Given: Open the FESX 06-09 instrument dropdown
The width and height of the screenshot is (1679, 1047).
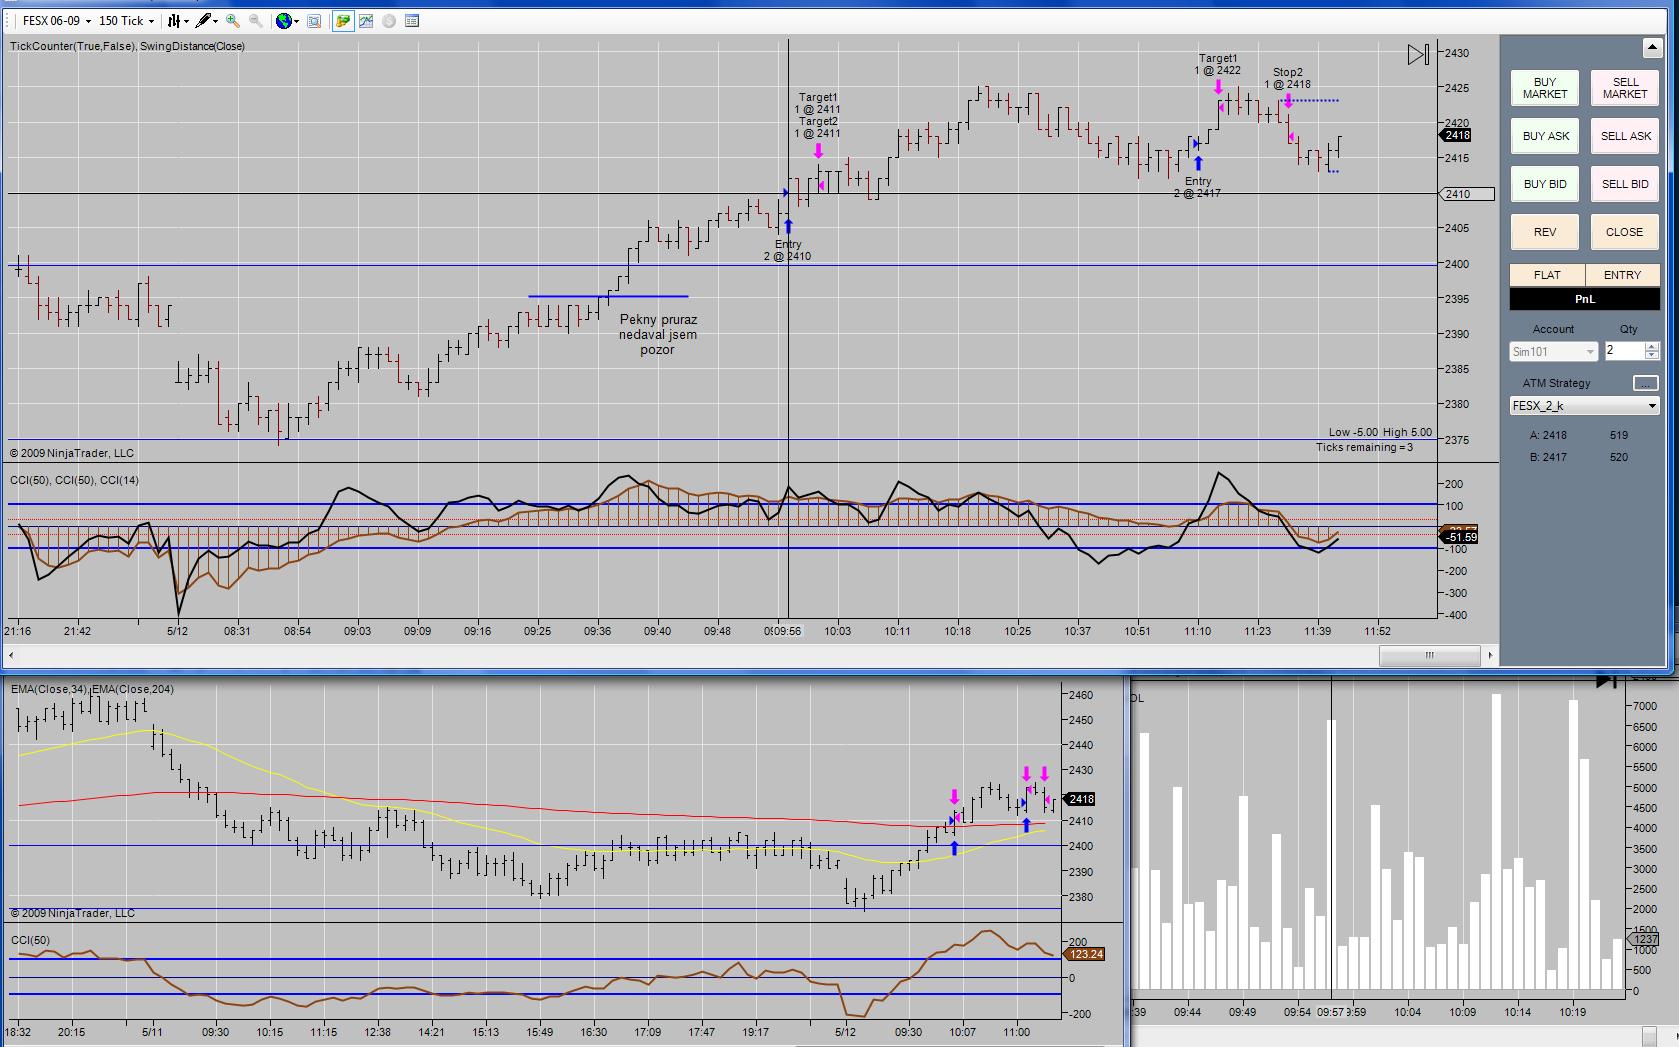Looking at the screenshot, I should pos(56,20).
